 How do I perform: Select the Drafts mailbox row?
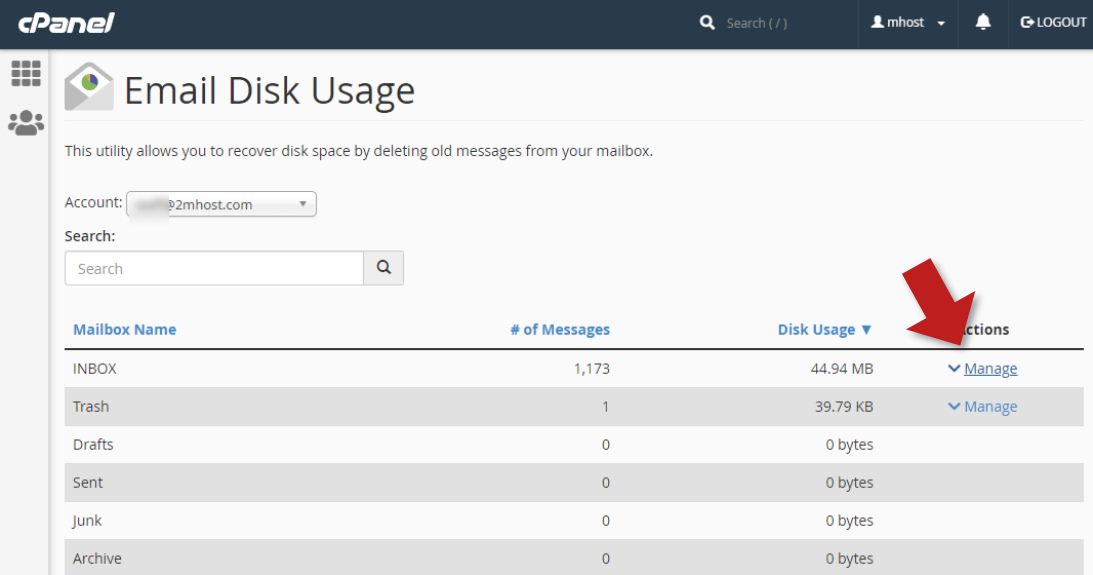tap(94, 445)
